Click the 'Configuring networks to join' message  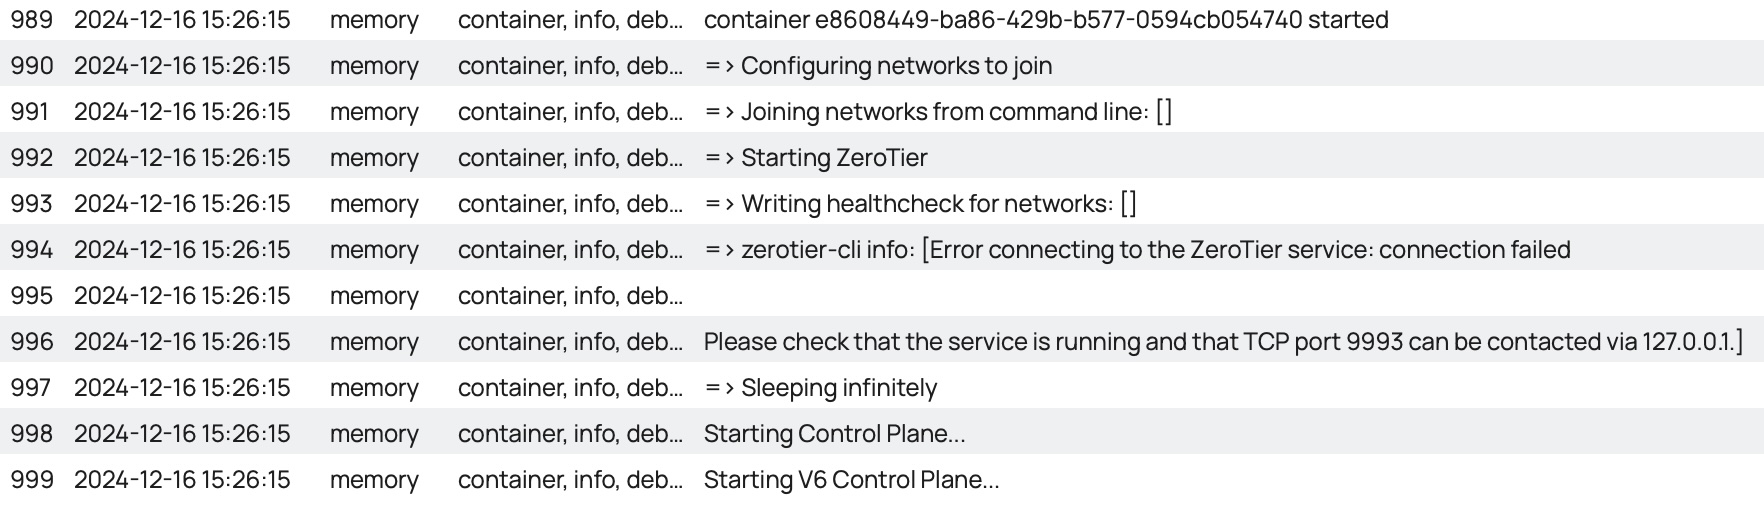coord(878,66)
